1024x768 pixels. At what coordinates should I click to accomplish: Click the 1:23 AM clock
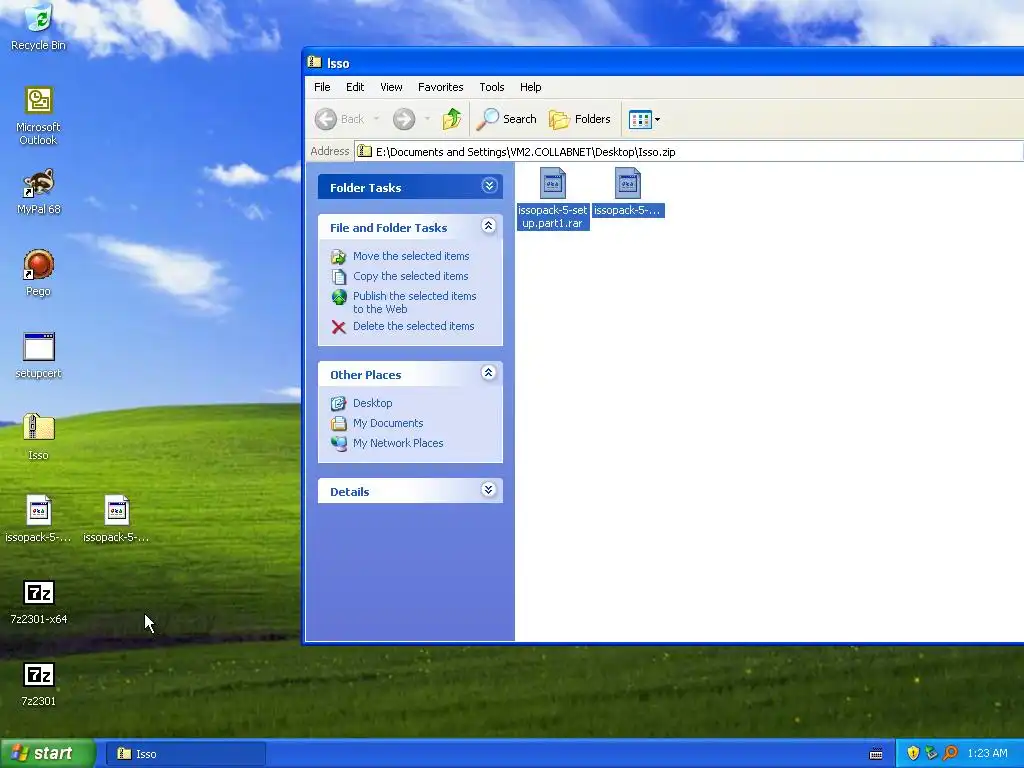(987, 753)
